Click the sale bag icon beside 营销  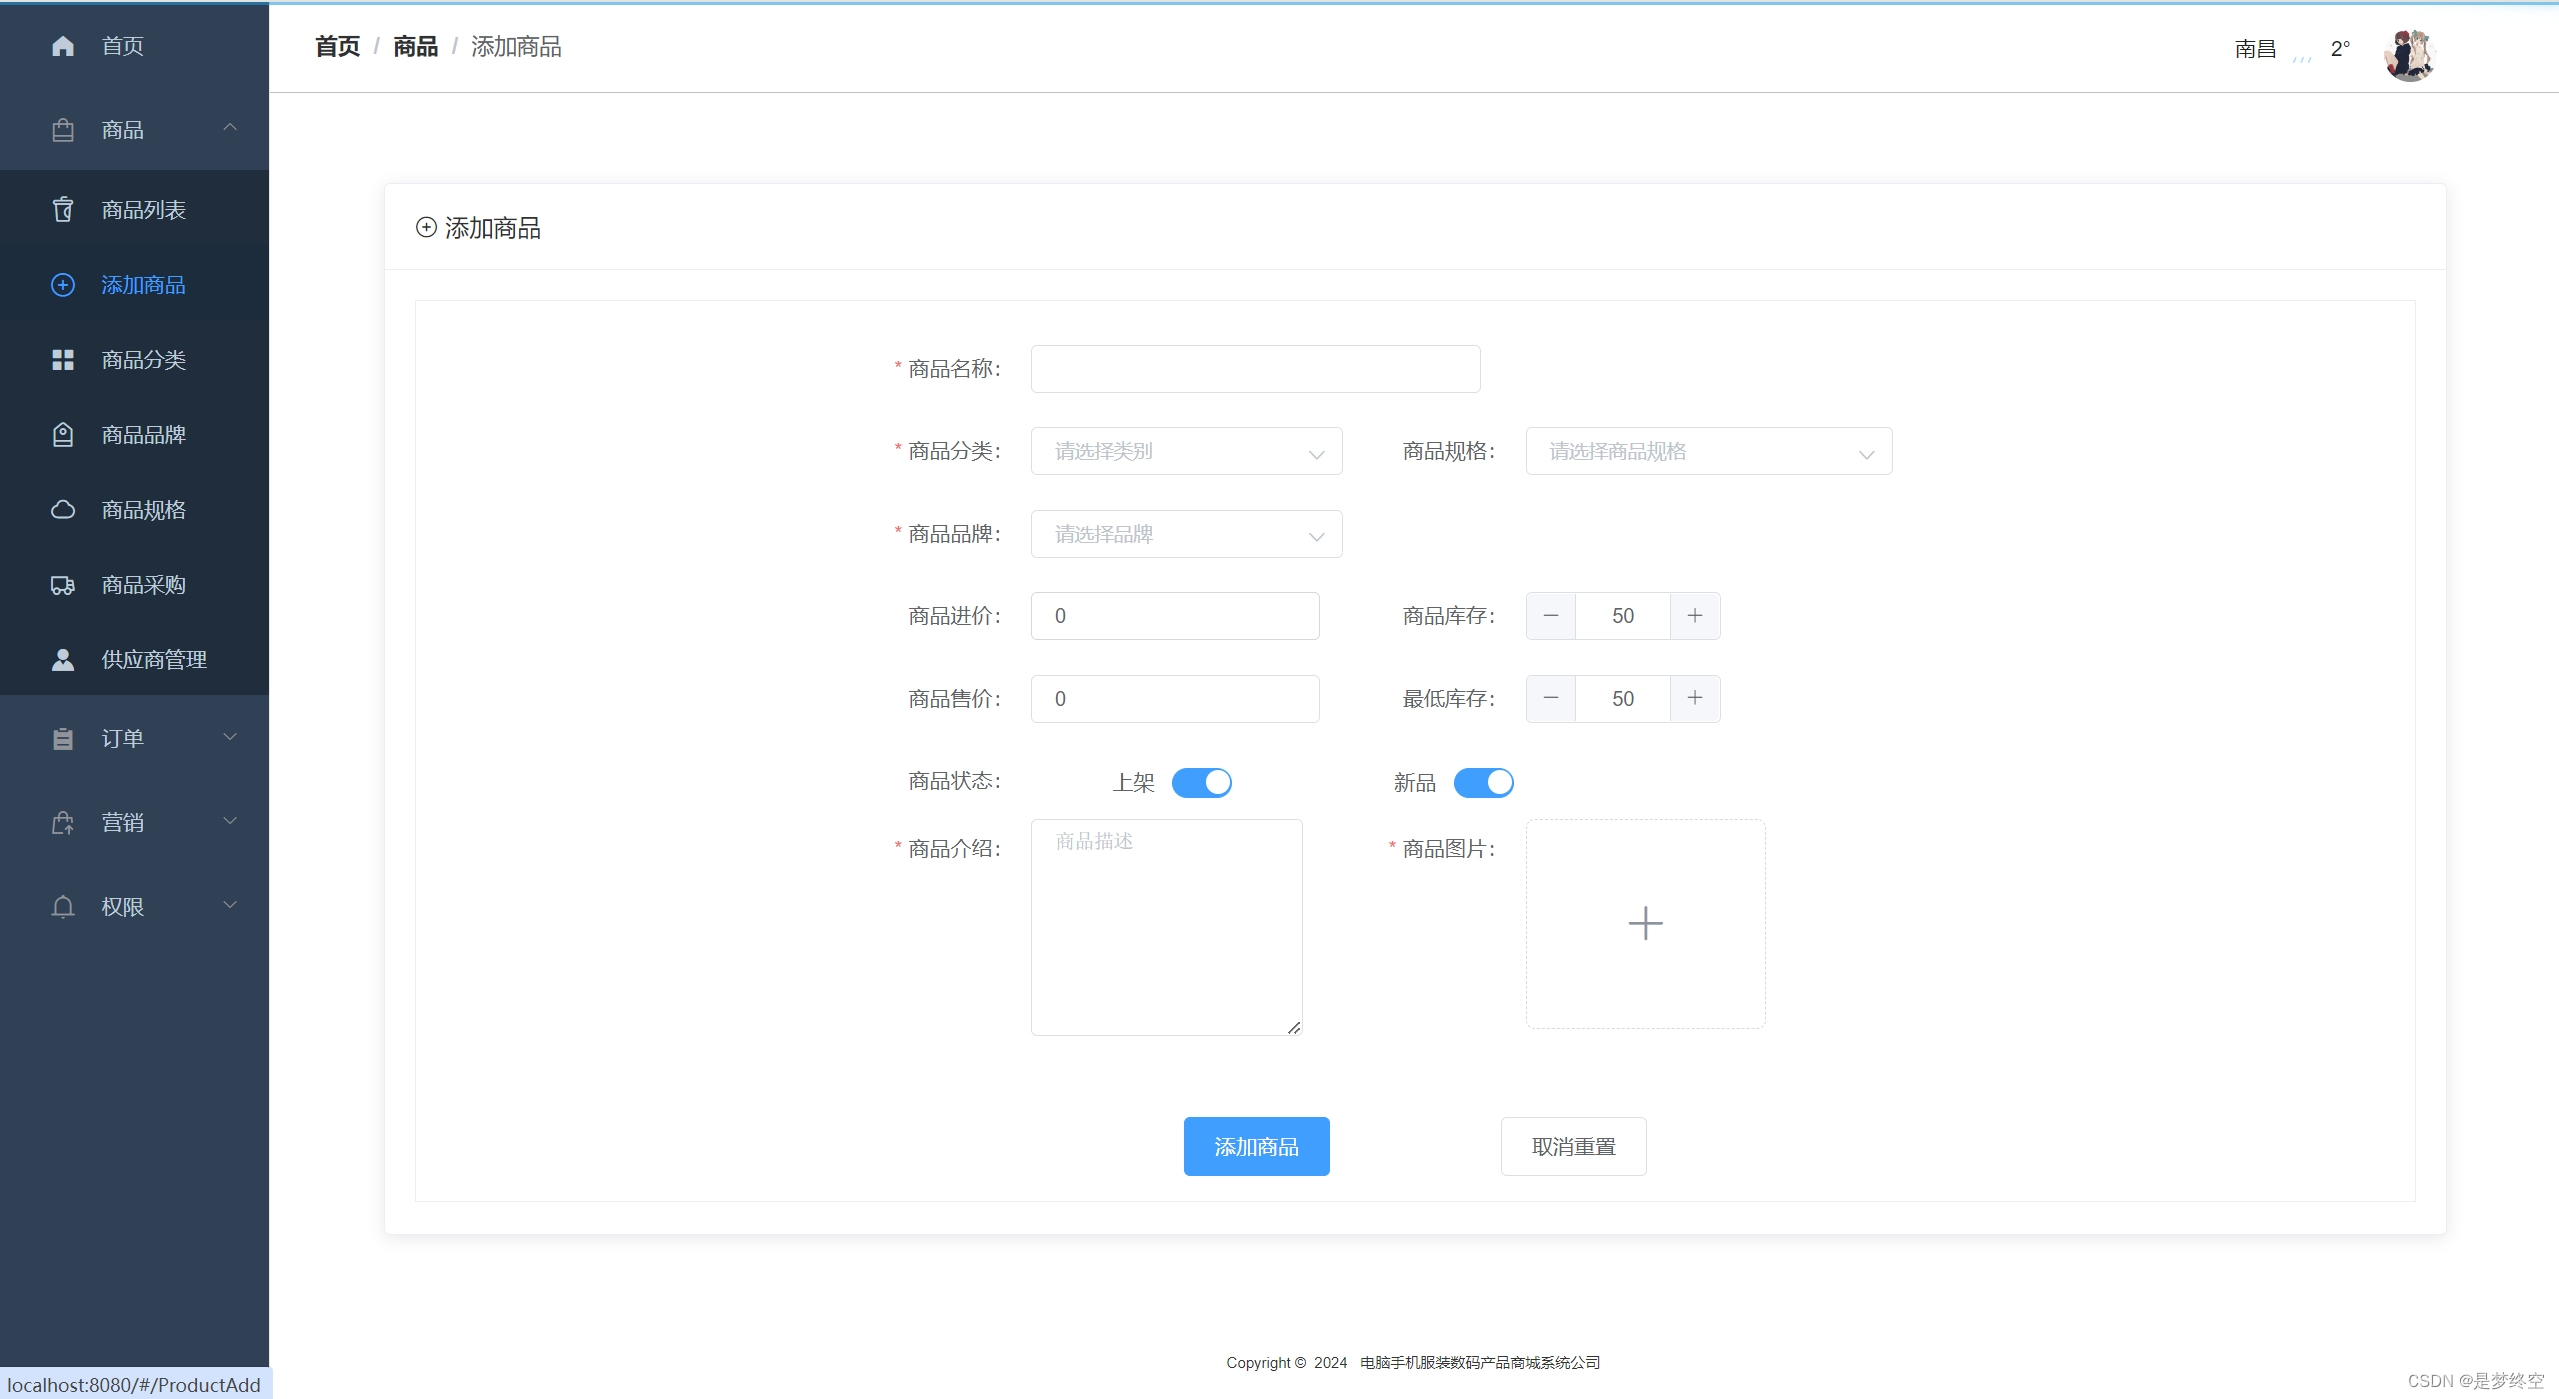point(63,823)
